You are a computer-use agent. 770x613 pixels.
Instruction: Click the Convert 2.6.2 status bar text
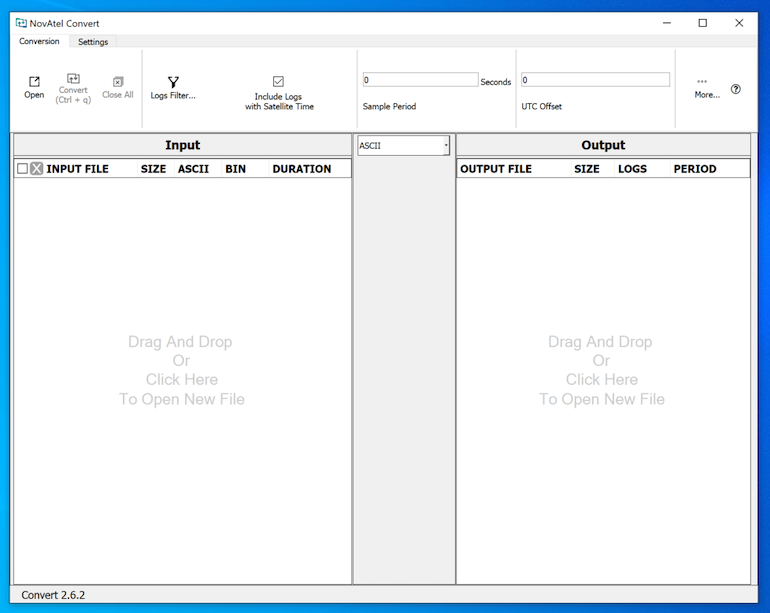53,595
